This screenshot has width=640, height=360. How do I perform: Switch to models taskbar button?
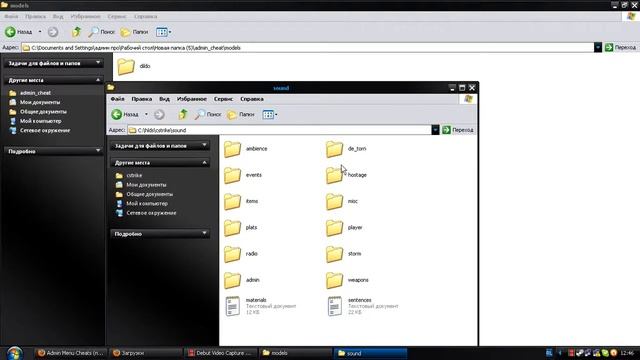click(x=296, y=353)
